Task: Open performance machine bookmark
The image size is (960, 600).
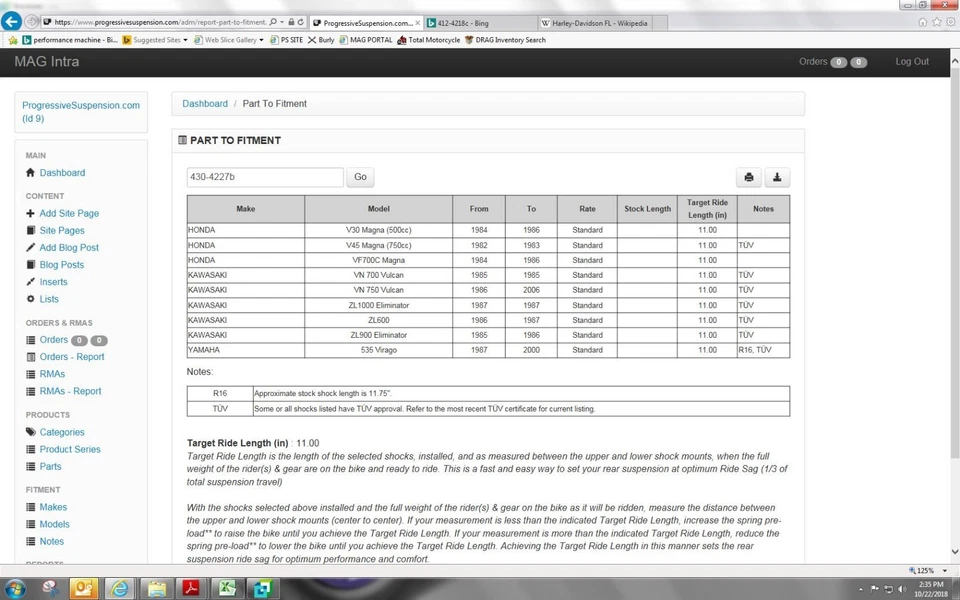Action: coord(70,40)
